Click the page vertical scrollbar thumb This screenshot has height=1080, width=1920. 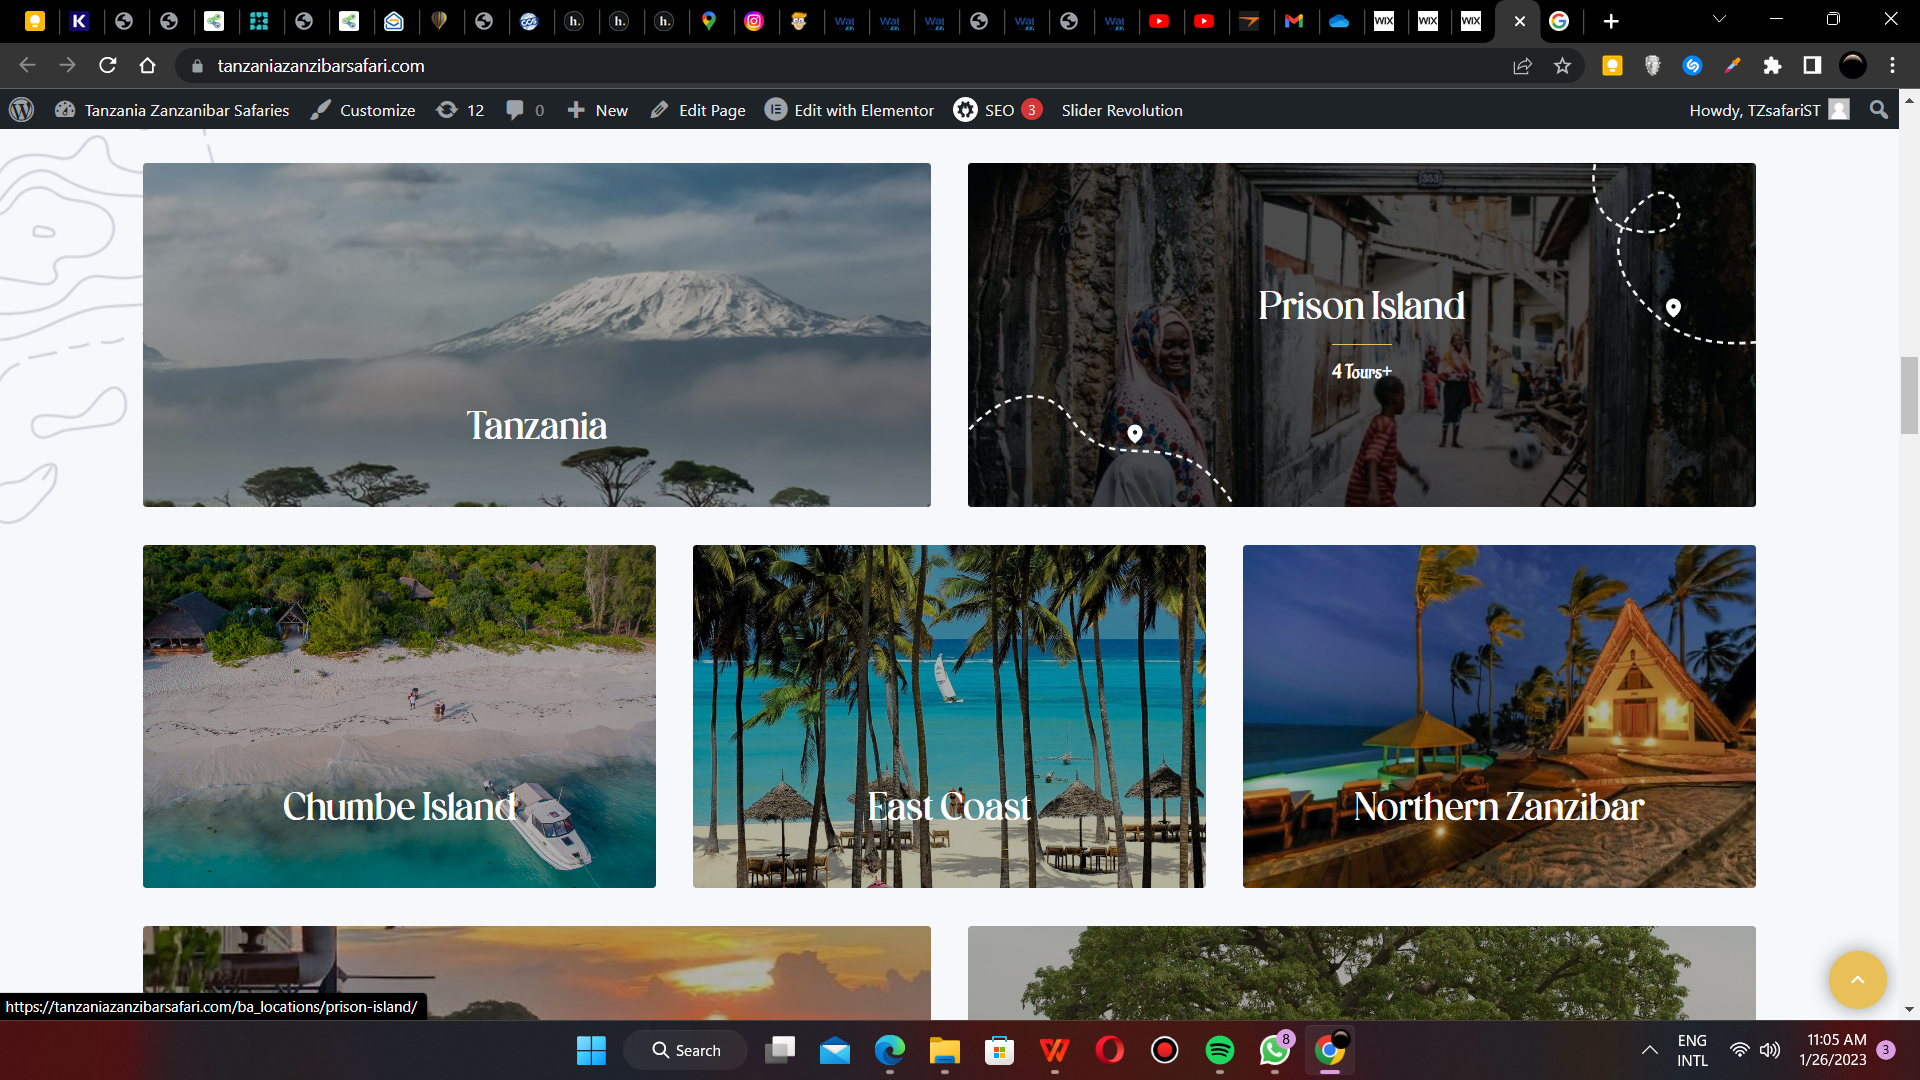click(x=1909, y=395)
